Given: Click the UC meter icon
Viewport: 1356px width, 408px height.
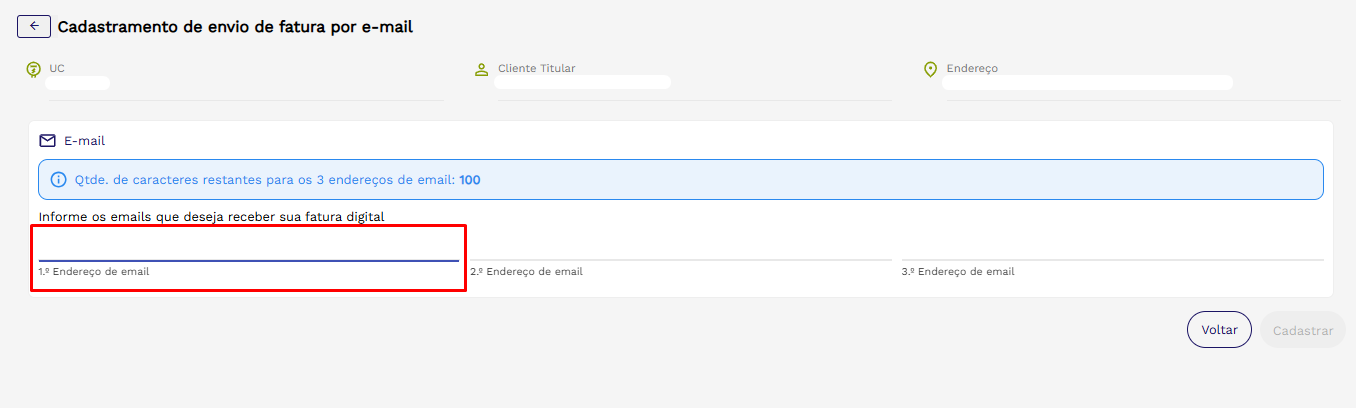Looking at the screenshot, I should [33, 69].
